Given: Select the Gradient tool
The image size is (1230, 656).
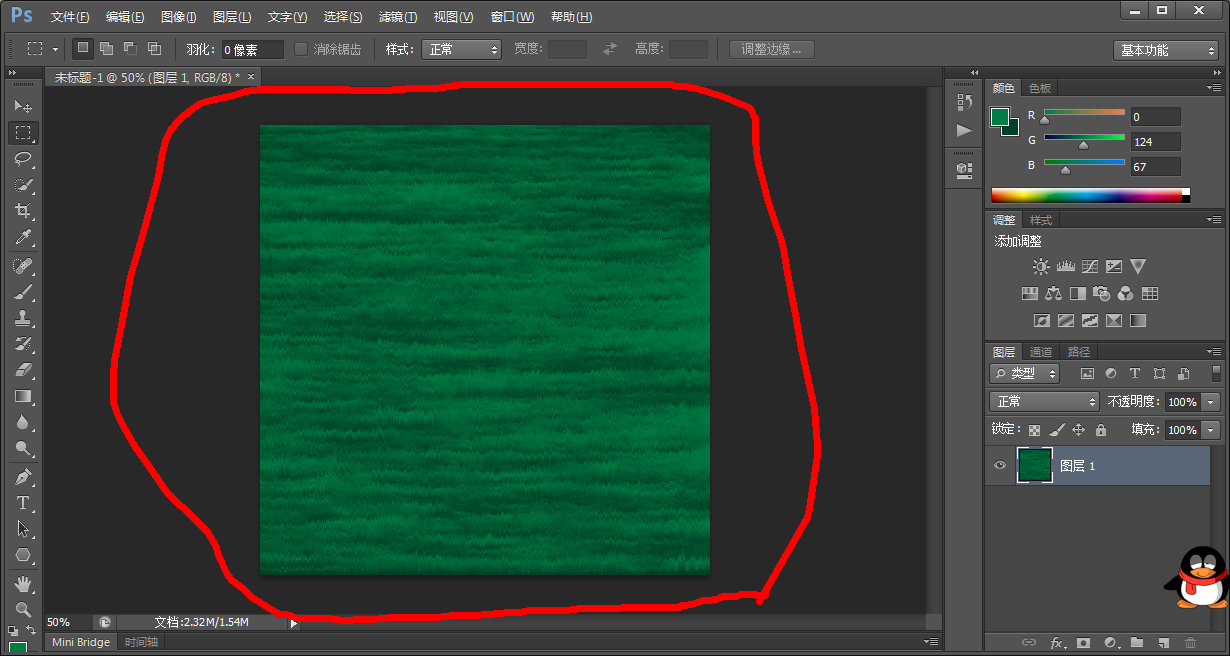Looking at the screenshot, I should pos(23,397).
